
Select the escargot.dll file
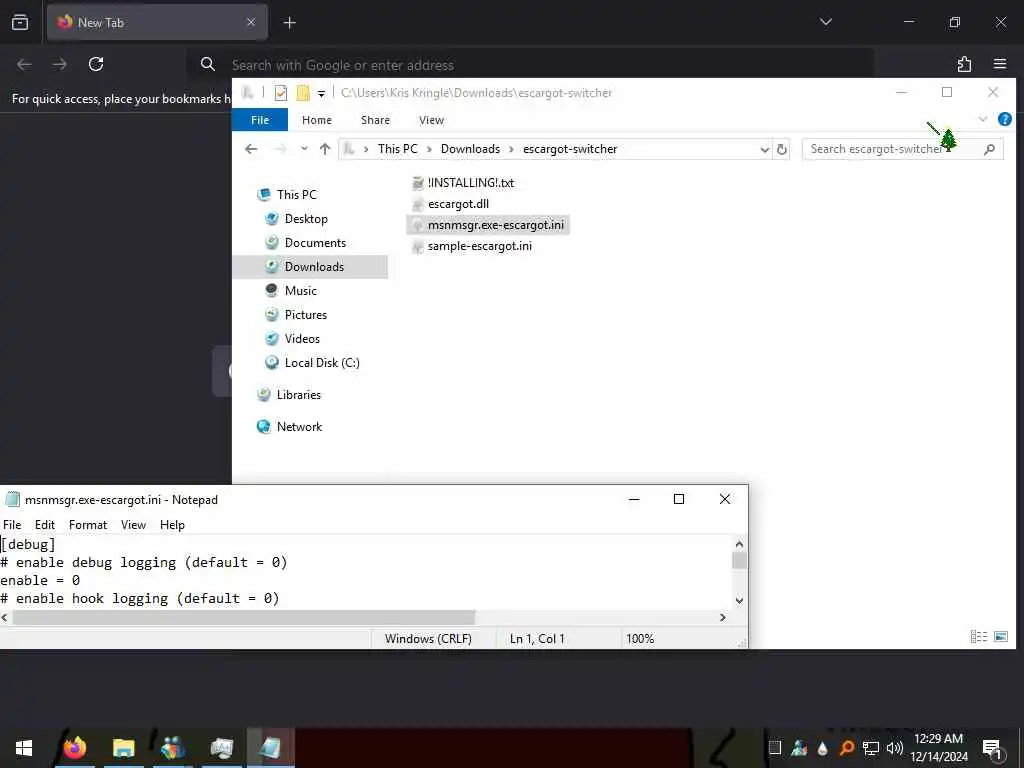coord(458,204)
